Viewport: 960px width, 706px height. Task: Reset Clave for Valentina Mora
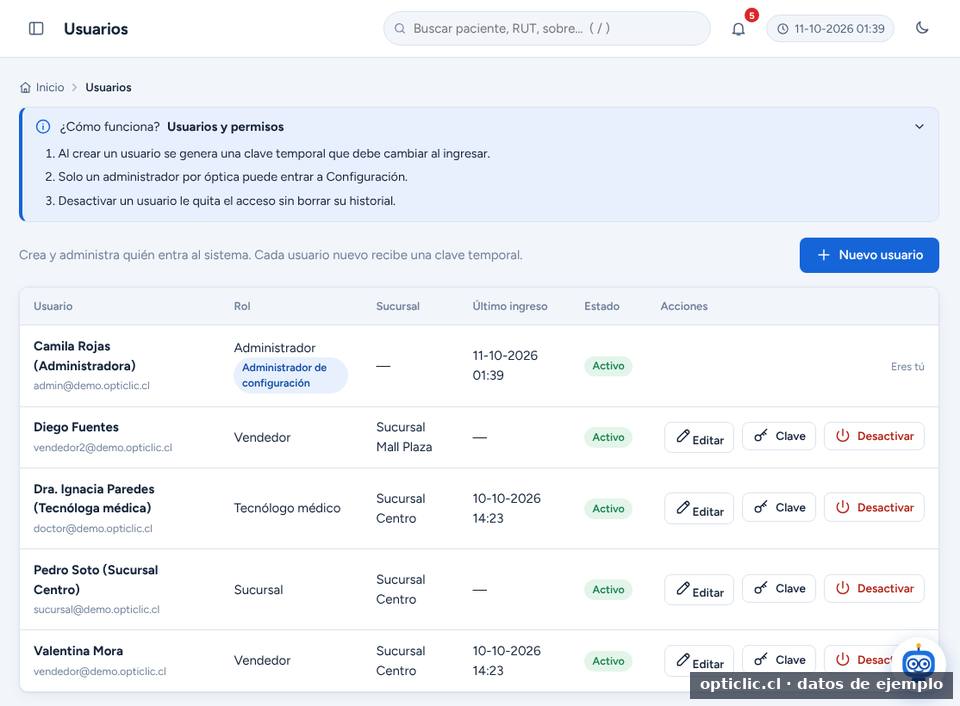point(779,659)
